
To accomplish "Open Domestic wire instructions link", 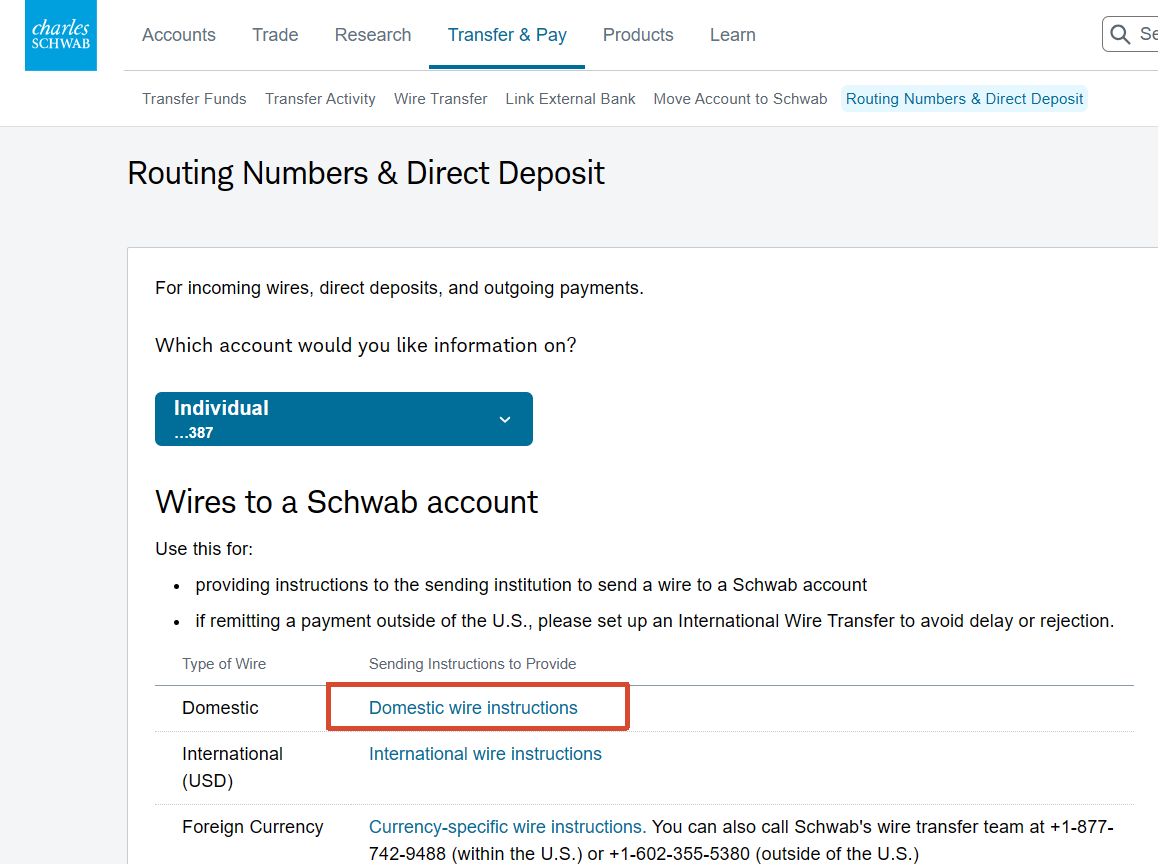I will [473, 707].
